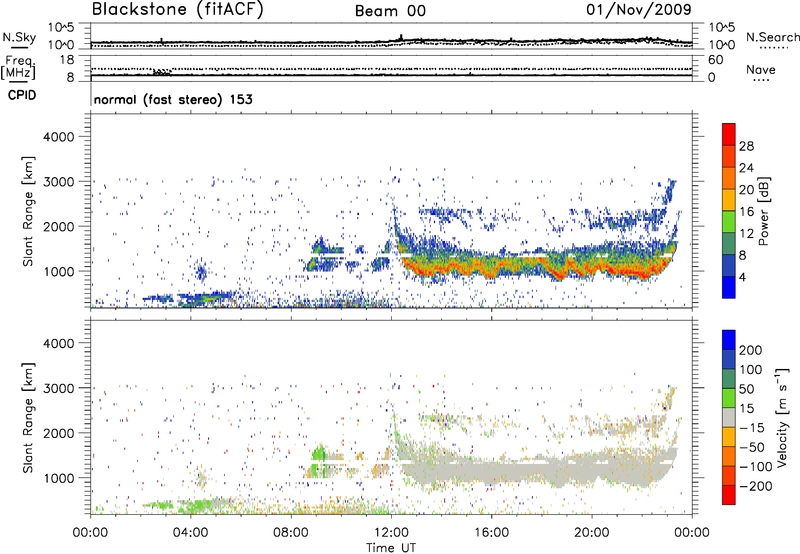800x554 pixels.
Task: Click the "Nave" legend label
Action: (761, 70)
